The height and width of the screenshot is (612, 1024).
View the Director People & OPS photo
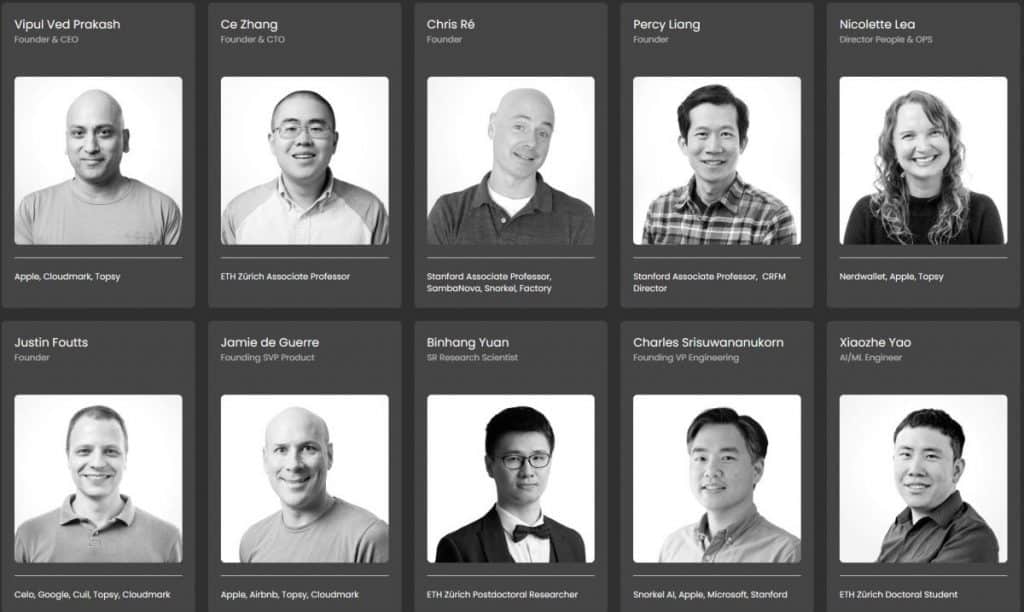coord(923,161)
